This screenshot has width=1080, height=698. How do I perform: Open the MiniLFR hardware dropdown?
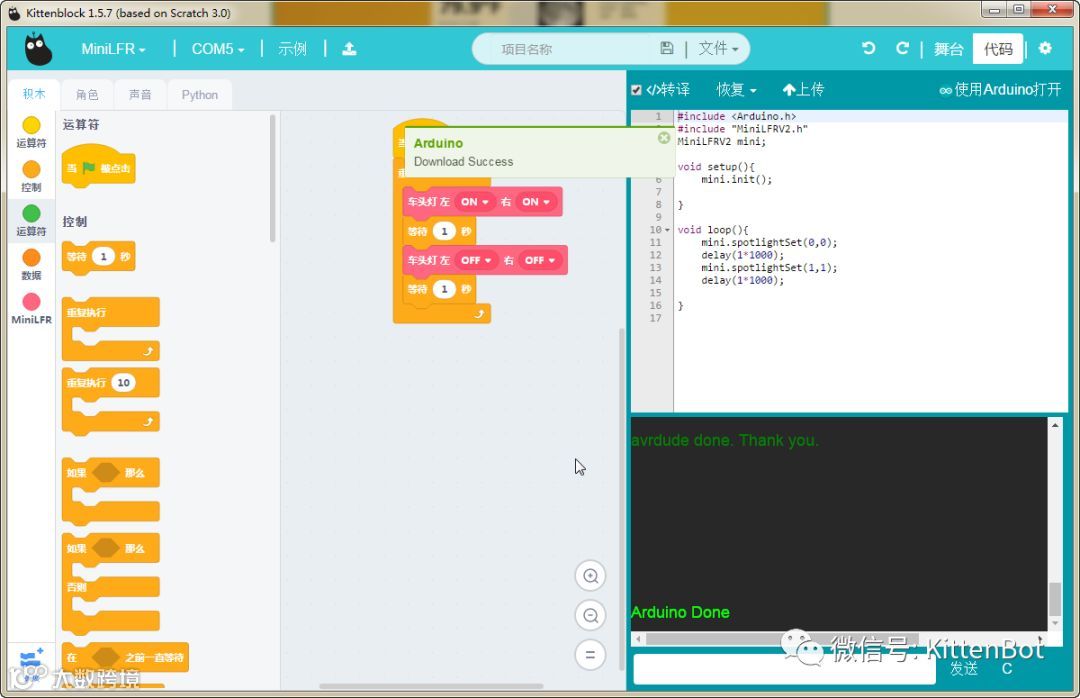[113, 49]
